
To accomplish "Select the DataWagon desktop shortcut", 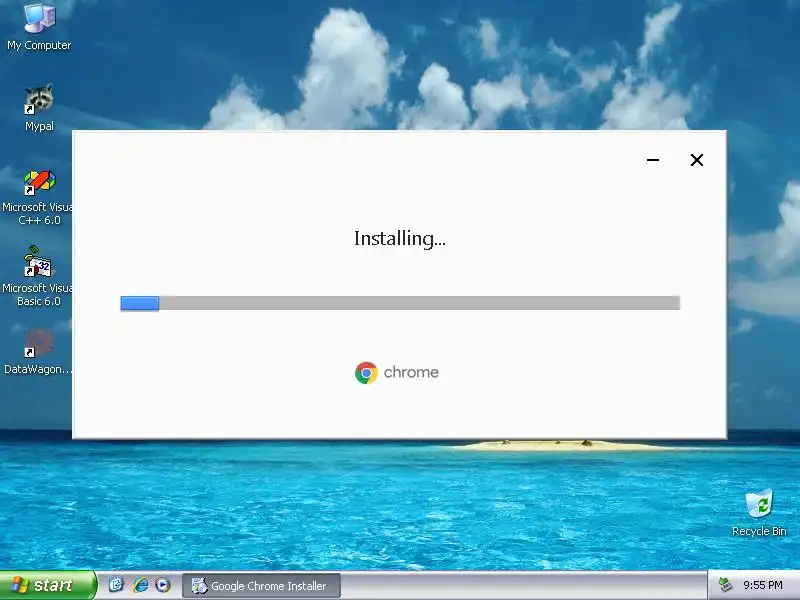I will point(37,353).
